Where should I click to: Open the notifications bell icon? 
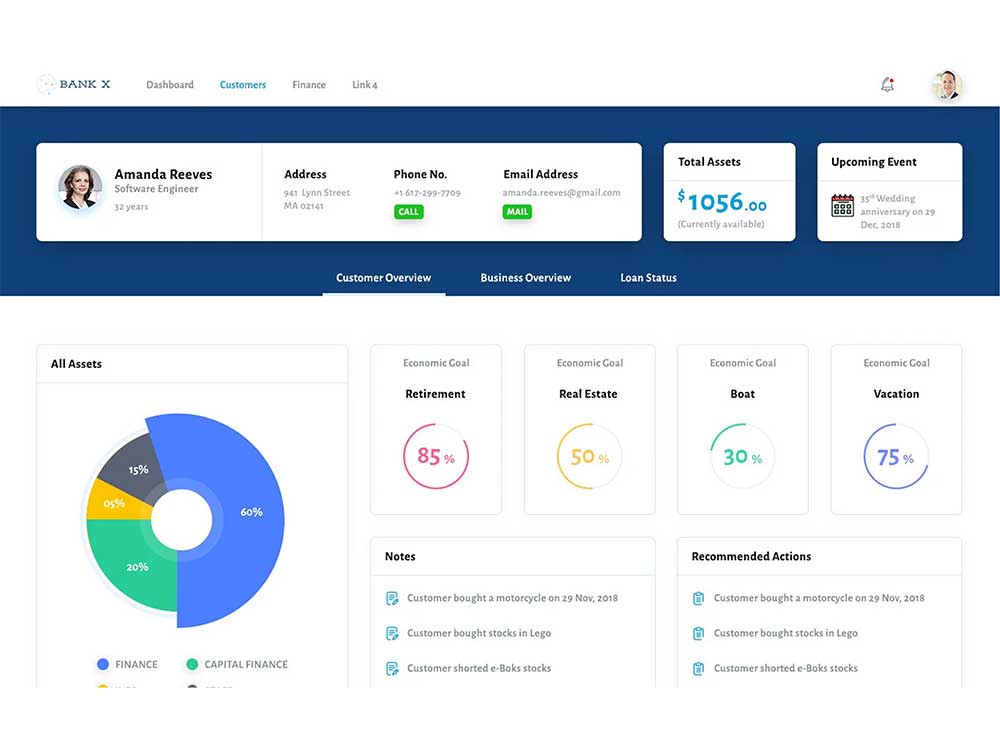[887, 84]
